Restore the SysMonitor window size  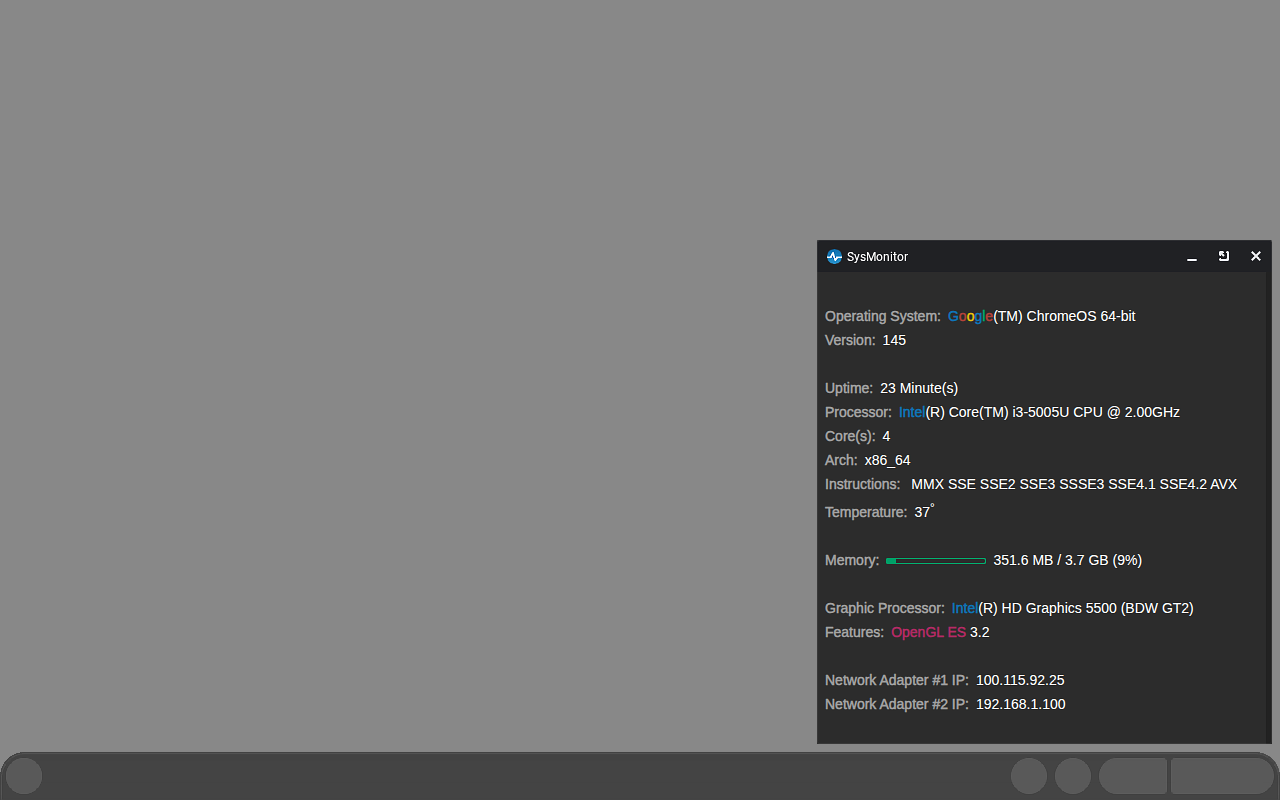pos(1224,257)
